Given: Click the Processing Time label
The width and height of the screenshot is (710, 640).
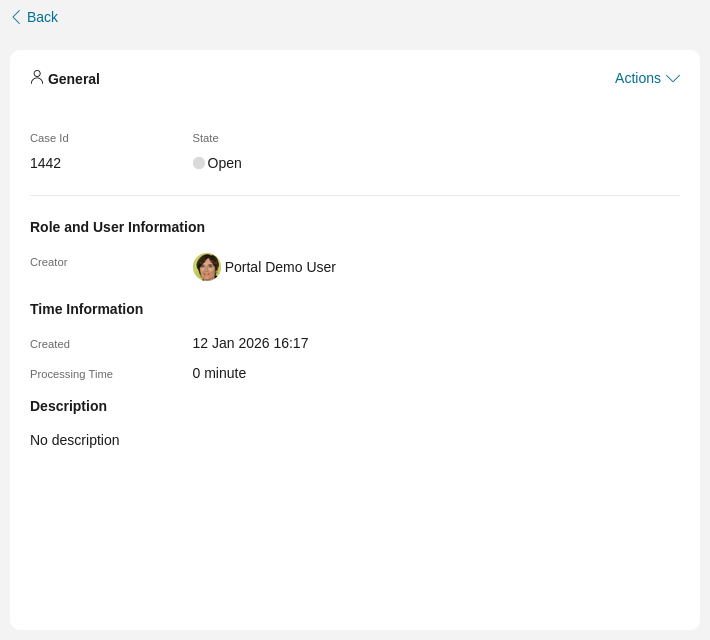Looking at the screenshot, I should (x=71, y=374).
